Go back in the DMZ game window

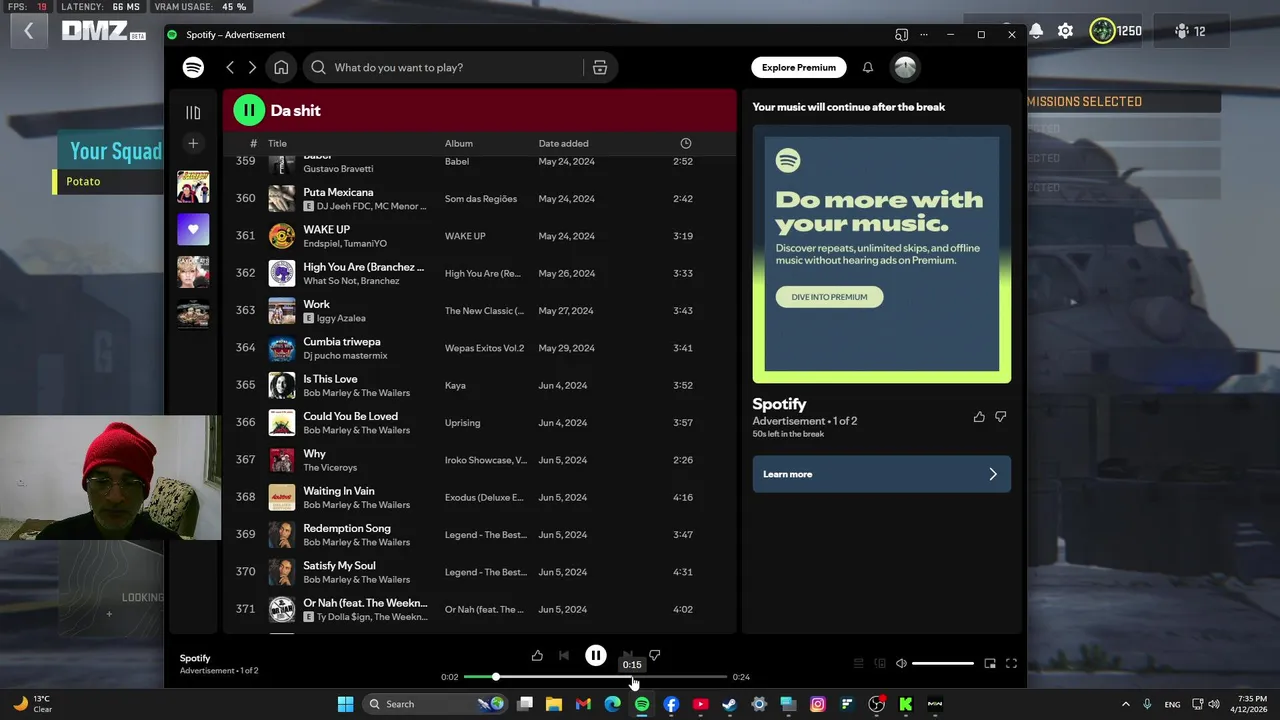[28, 31]
